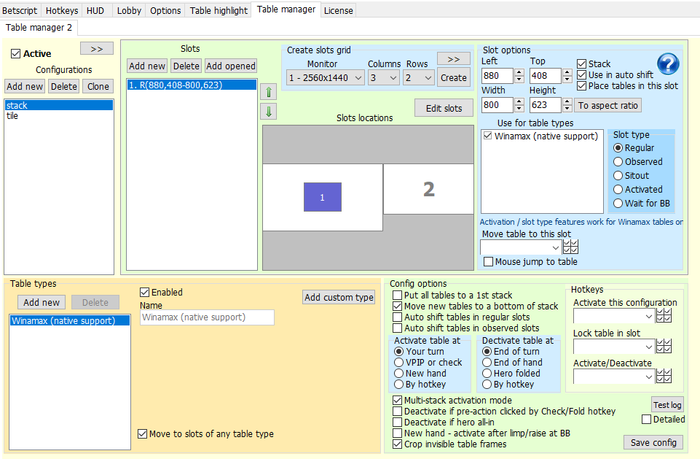700x459 pixels.
Task: Select Wait for BB slot type
Action: pos(618,203)
